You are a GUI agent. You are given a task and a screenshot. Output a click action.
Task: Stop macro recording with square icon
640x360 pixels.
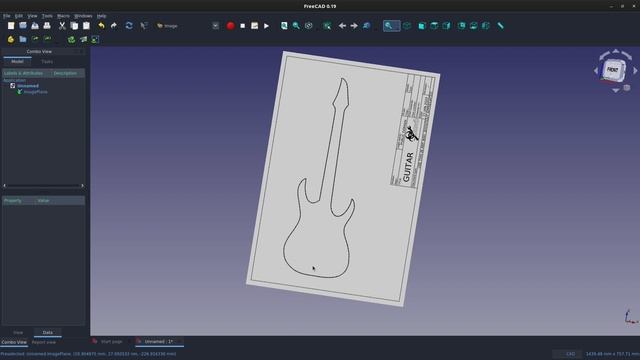242,26
